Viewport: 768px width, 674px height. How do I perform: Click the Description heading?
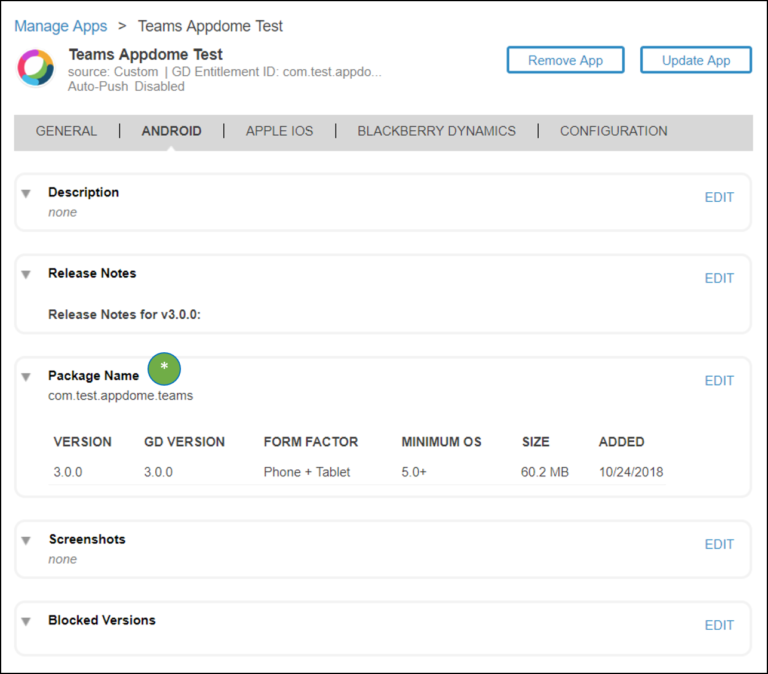(83, 192)
